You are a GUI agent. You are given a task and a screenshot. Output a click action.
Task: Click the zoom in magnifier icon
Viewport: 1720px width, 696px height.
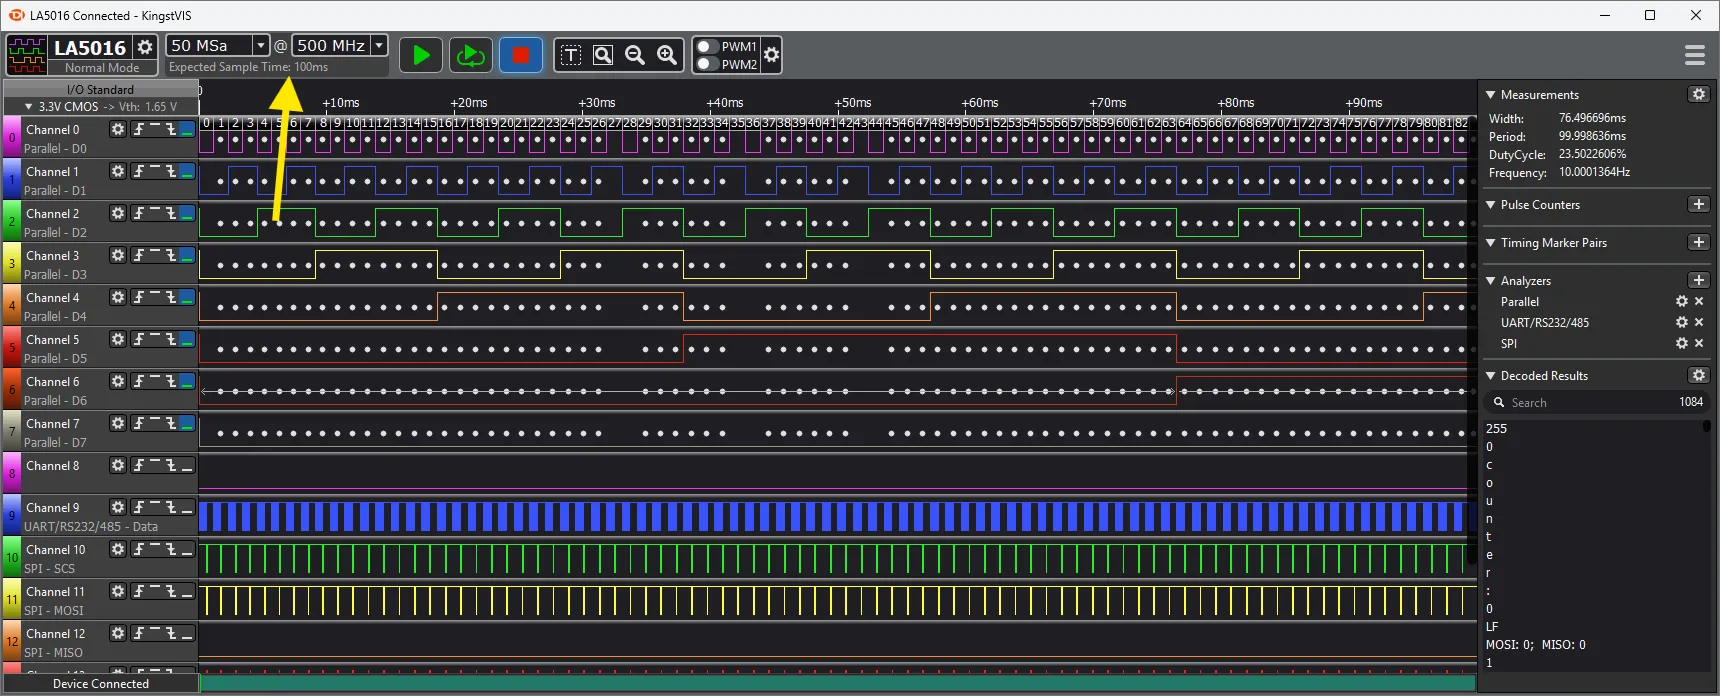coord(667,55)
